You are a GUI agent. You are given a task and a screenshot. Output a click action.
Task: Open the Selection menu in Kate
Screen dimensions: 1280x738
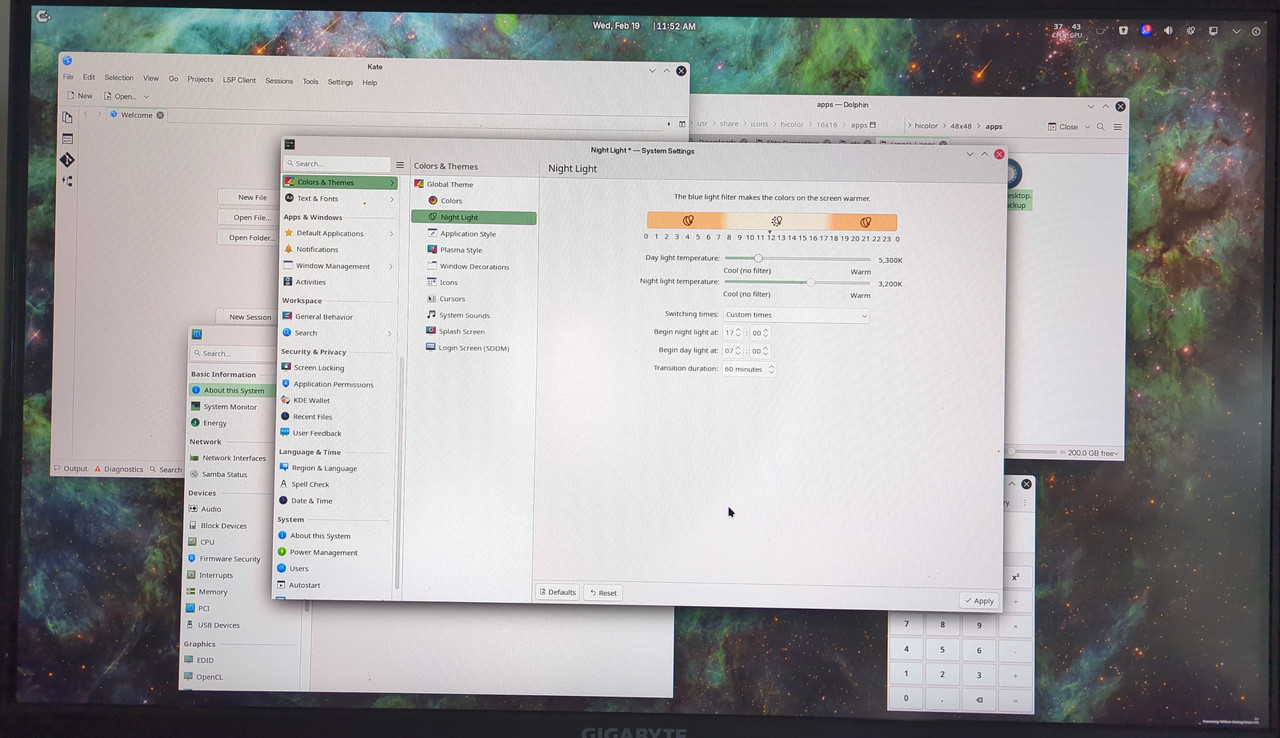point(119,78)
